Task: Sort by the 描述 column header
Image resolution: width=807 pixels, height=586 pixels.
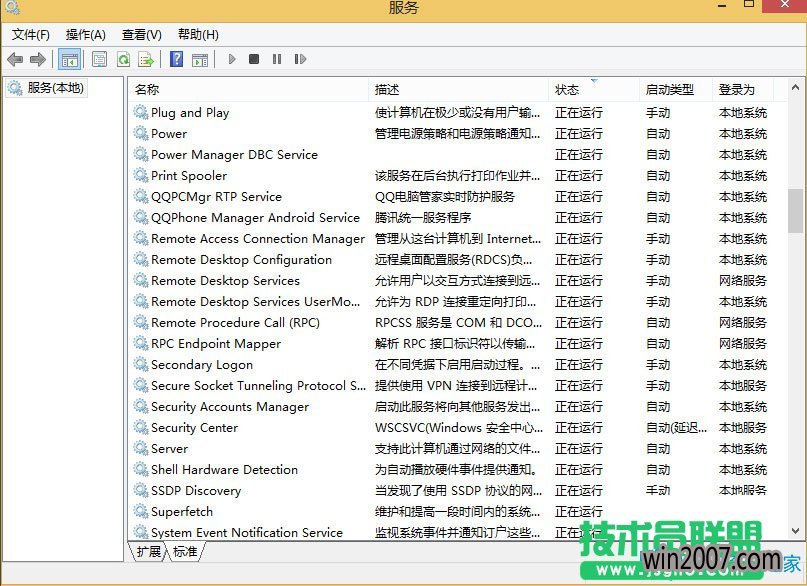Action: coord(459,90)
